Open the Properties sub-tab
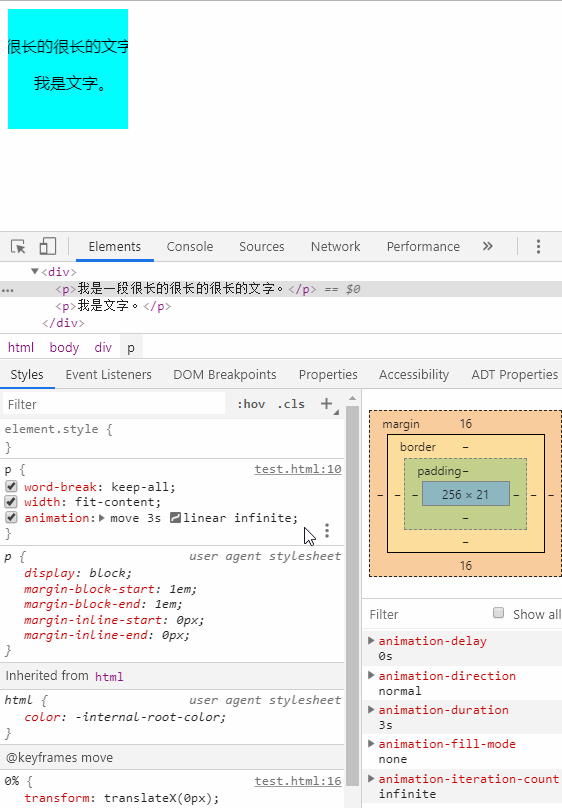The height and width of the screenshot is (808, 562). point(328,375)
